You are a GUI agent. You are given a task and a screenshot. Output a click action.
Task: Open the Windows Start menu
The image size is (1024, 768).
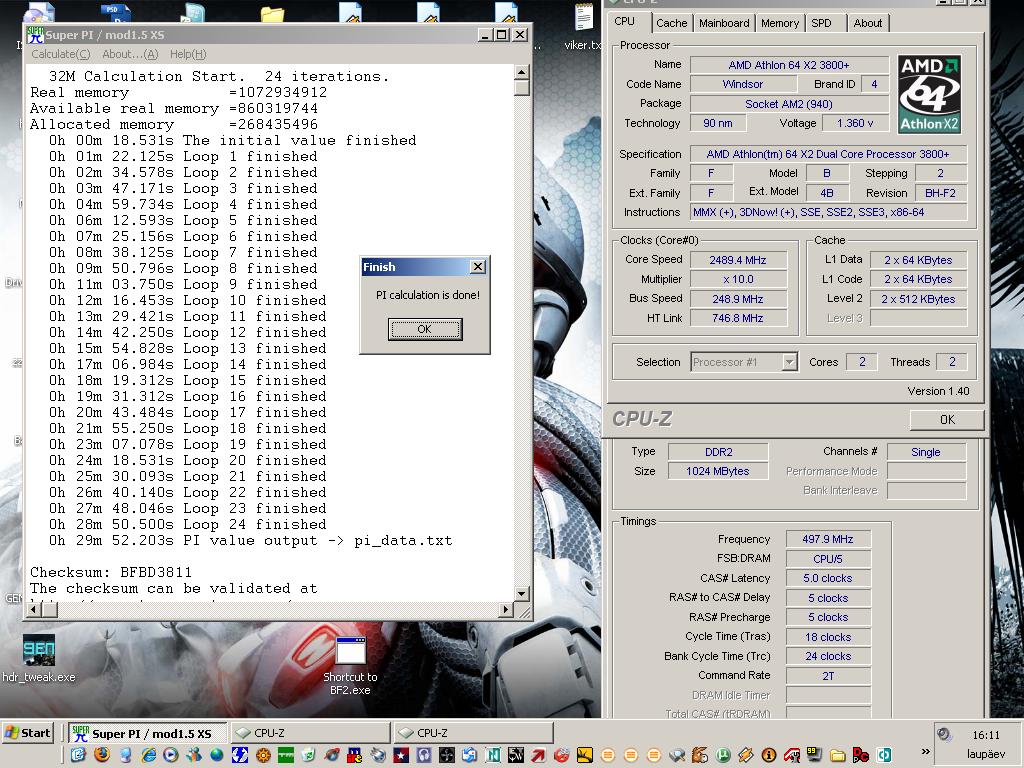coord(27,733)
